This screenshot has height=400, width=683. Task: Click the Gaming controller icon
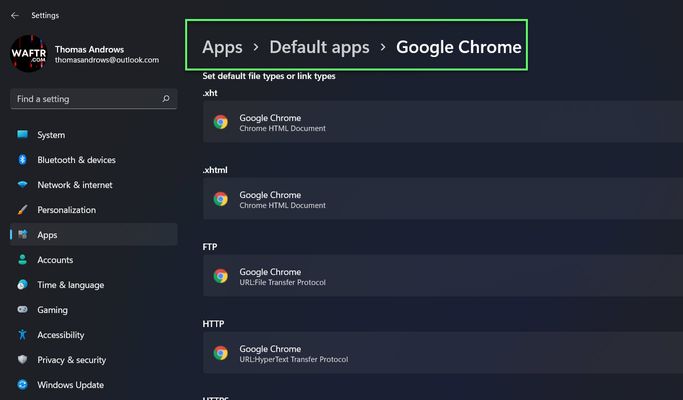tap(23, 309)
